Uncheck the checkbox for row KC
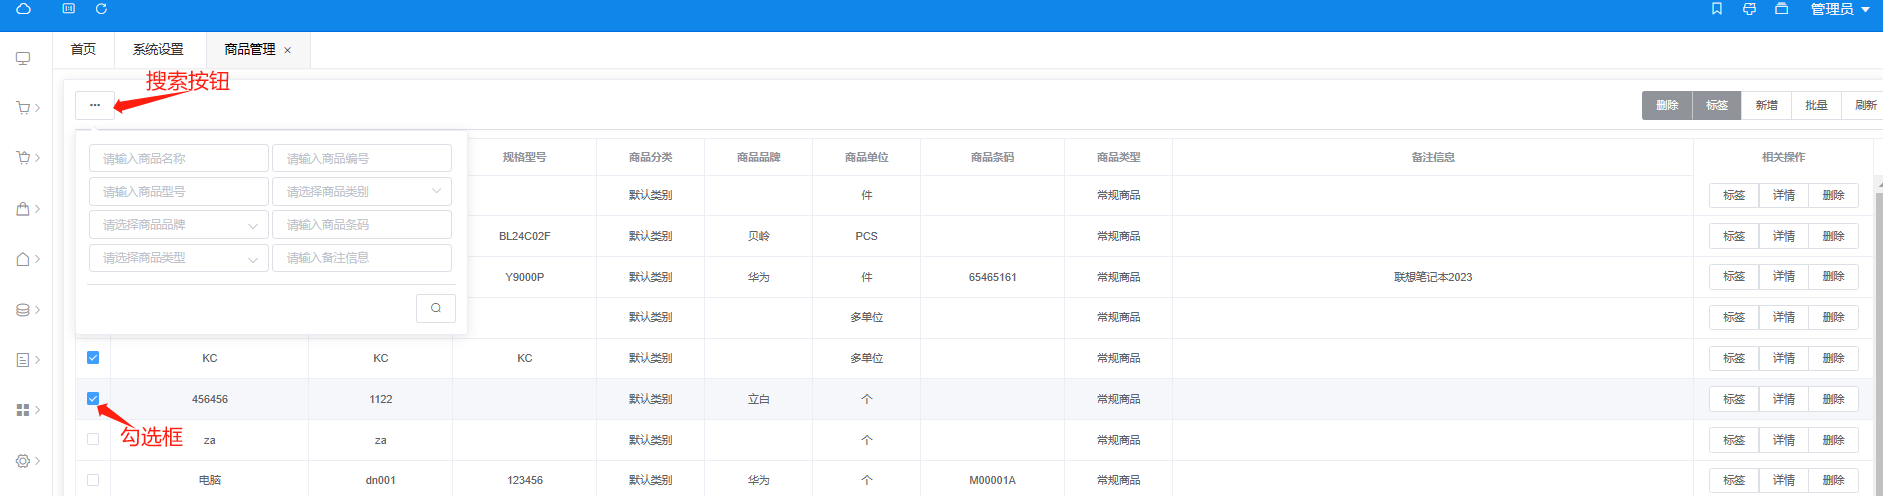Image resolution: width=1883 pixels, height=496 pixels. click(93, 358)
